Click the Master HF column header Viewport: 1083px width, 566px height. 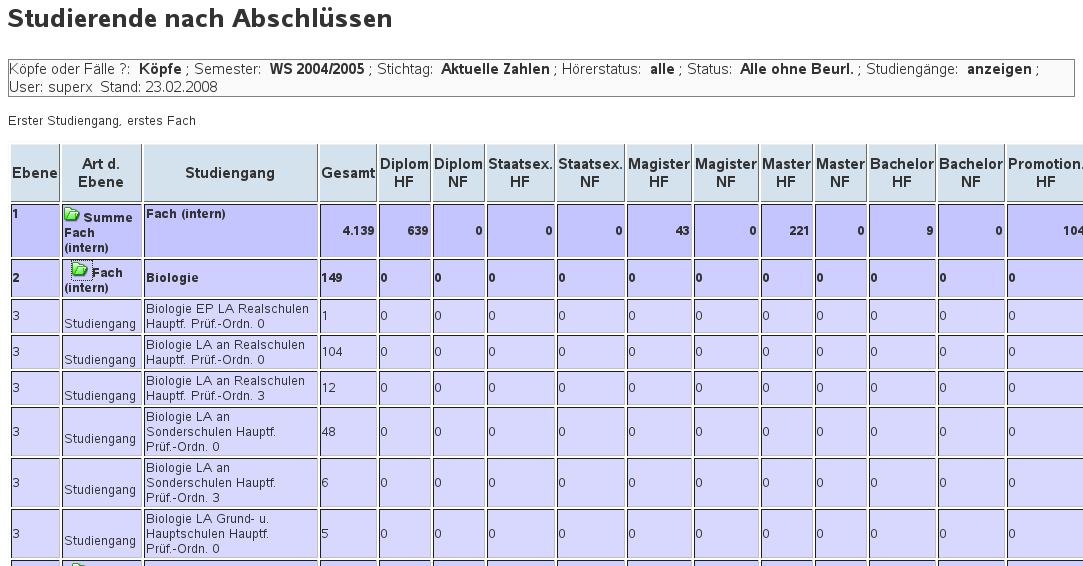pos(786,173)
